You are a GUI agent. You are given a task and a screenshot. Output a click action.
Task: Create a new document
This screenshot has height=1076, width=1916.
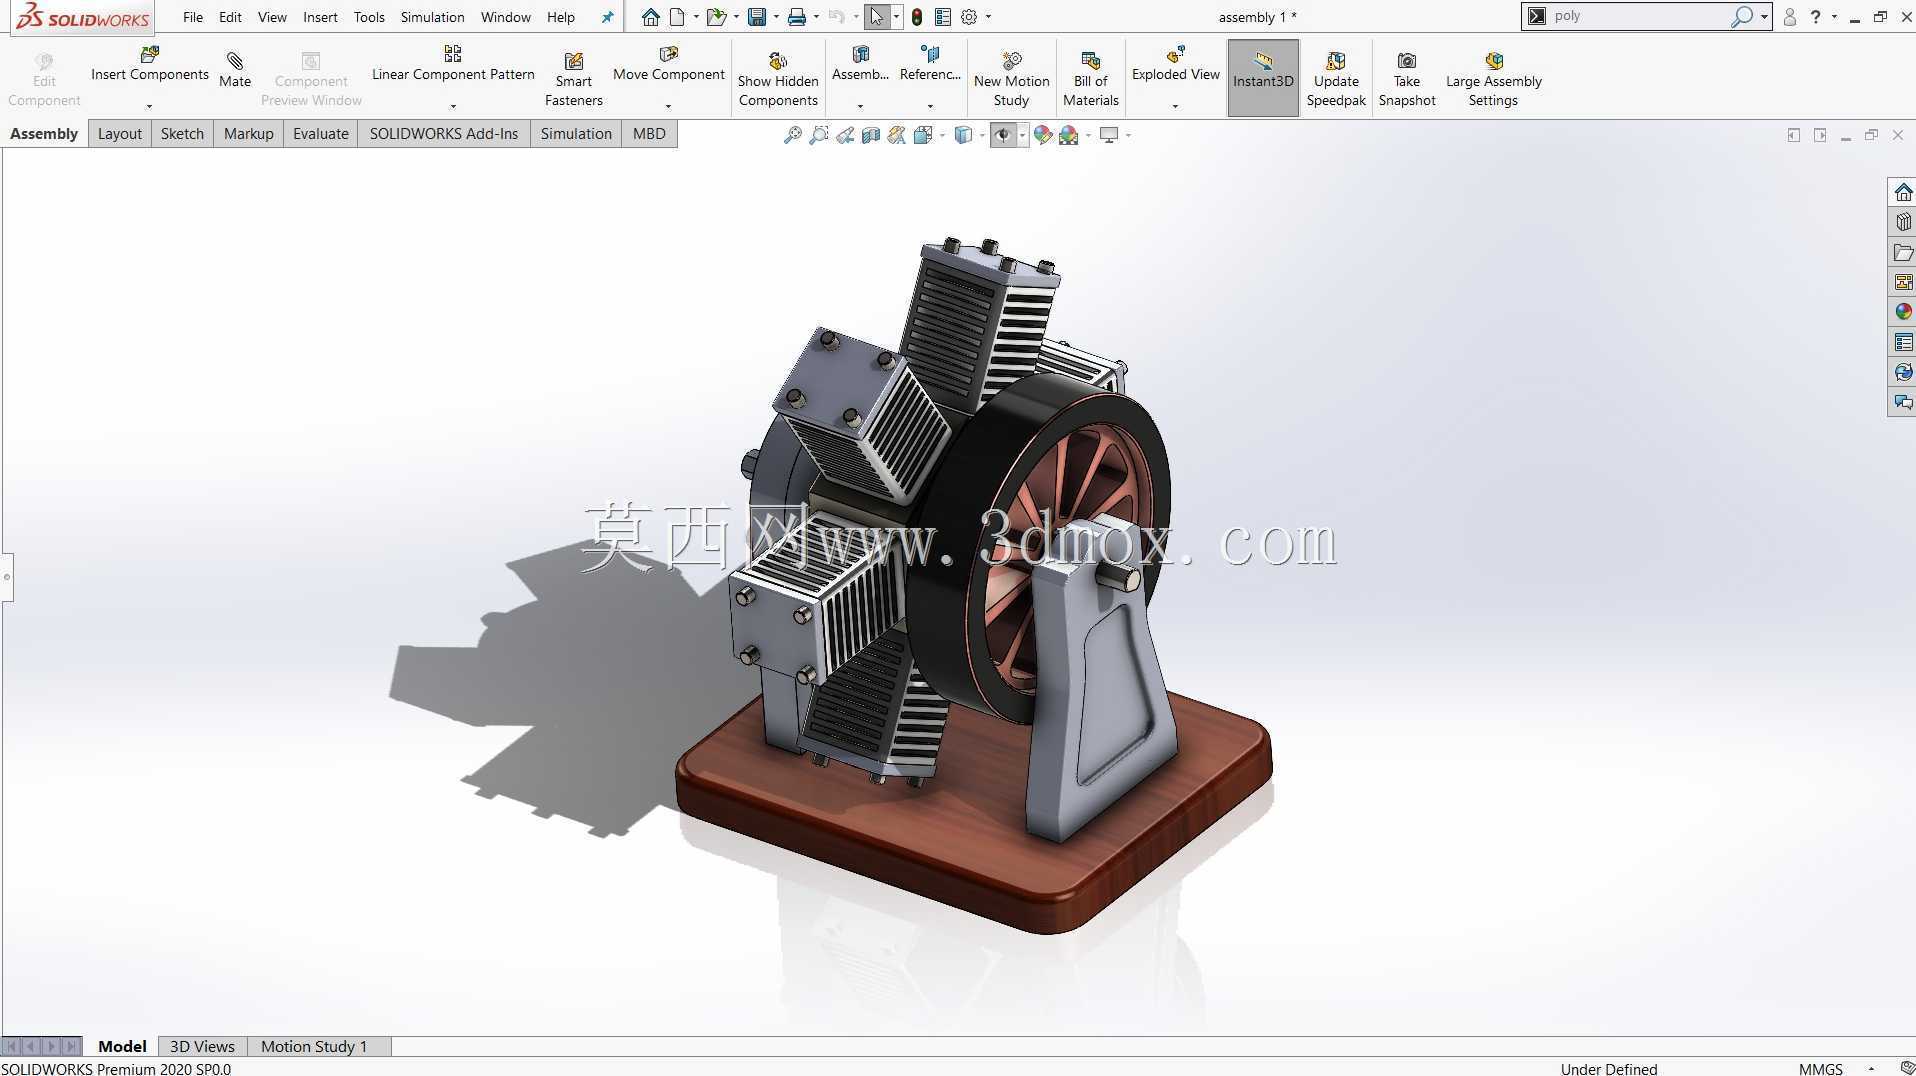point(677,17)
